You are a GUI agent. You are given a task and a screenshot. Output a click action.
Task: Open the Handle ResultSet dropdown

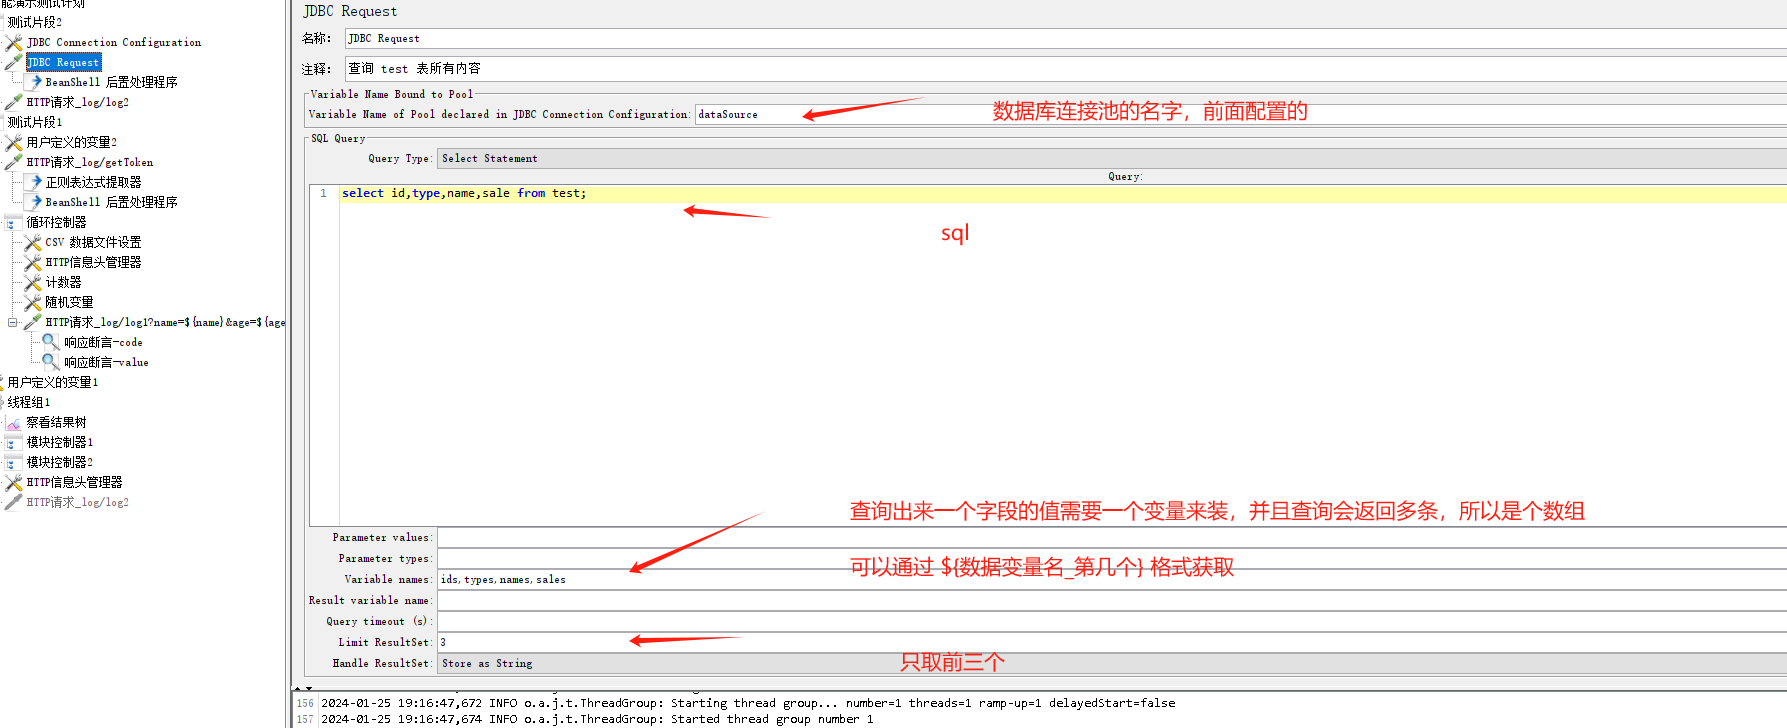point(1111,663)
